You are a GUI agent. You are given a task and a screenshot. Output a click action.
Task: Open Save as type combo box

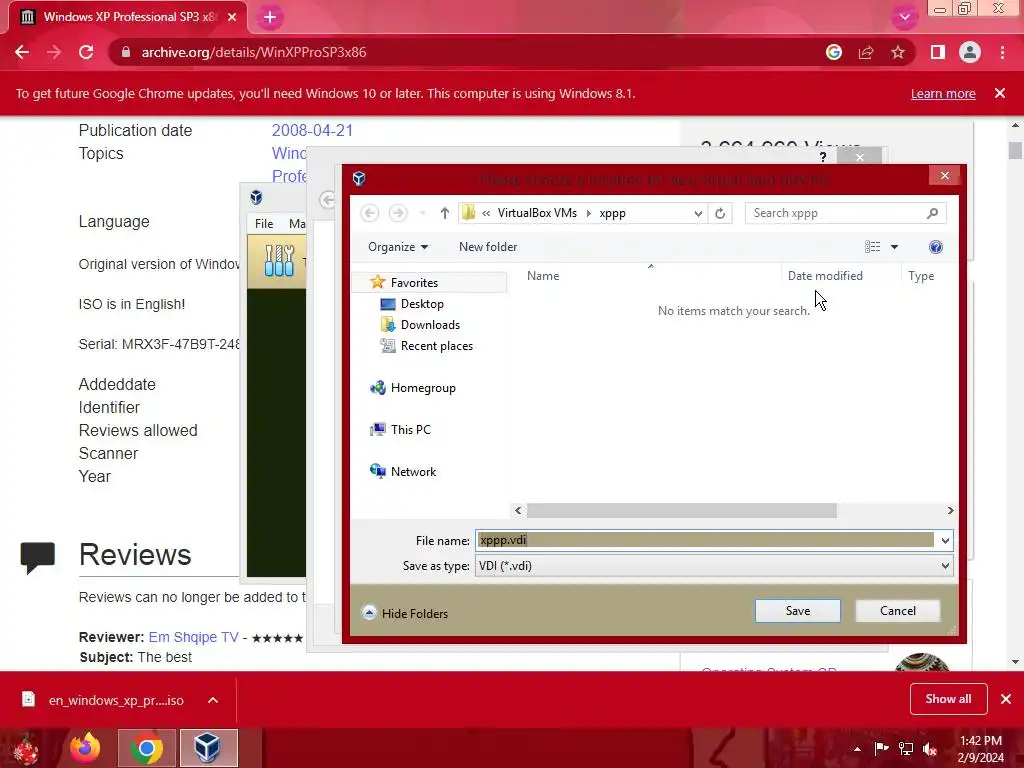pos(714,566)
